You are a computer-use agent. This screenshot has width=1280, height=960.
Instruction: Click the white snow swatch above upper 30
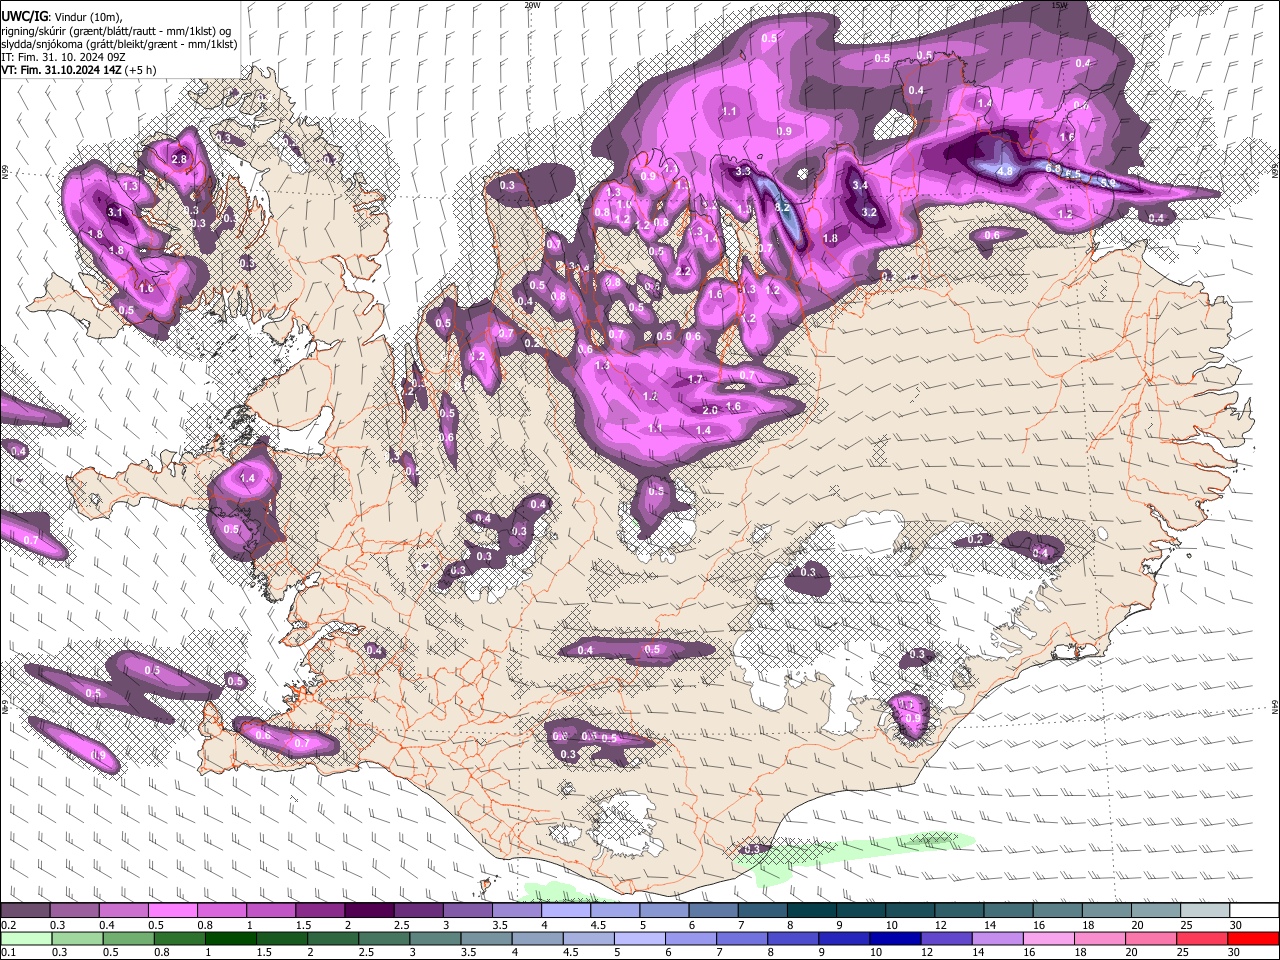(1255, 911)
